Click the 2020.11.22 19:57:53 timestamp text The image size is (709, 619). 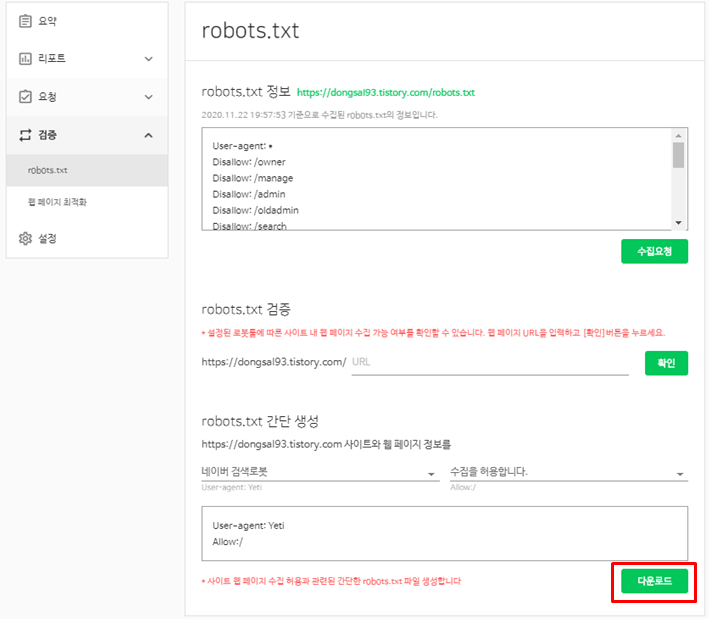244,115
